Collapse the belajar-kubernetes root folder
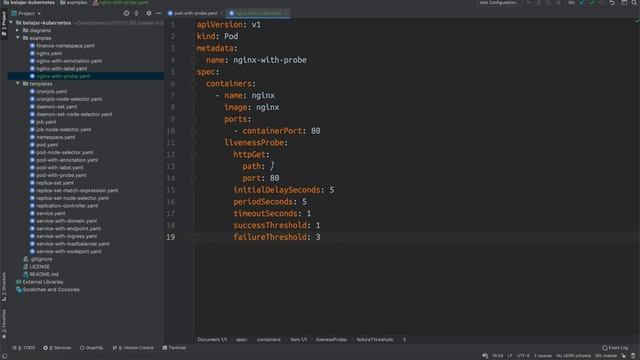This screenshot has width=640, height=360. tap(11, 23)
